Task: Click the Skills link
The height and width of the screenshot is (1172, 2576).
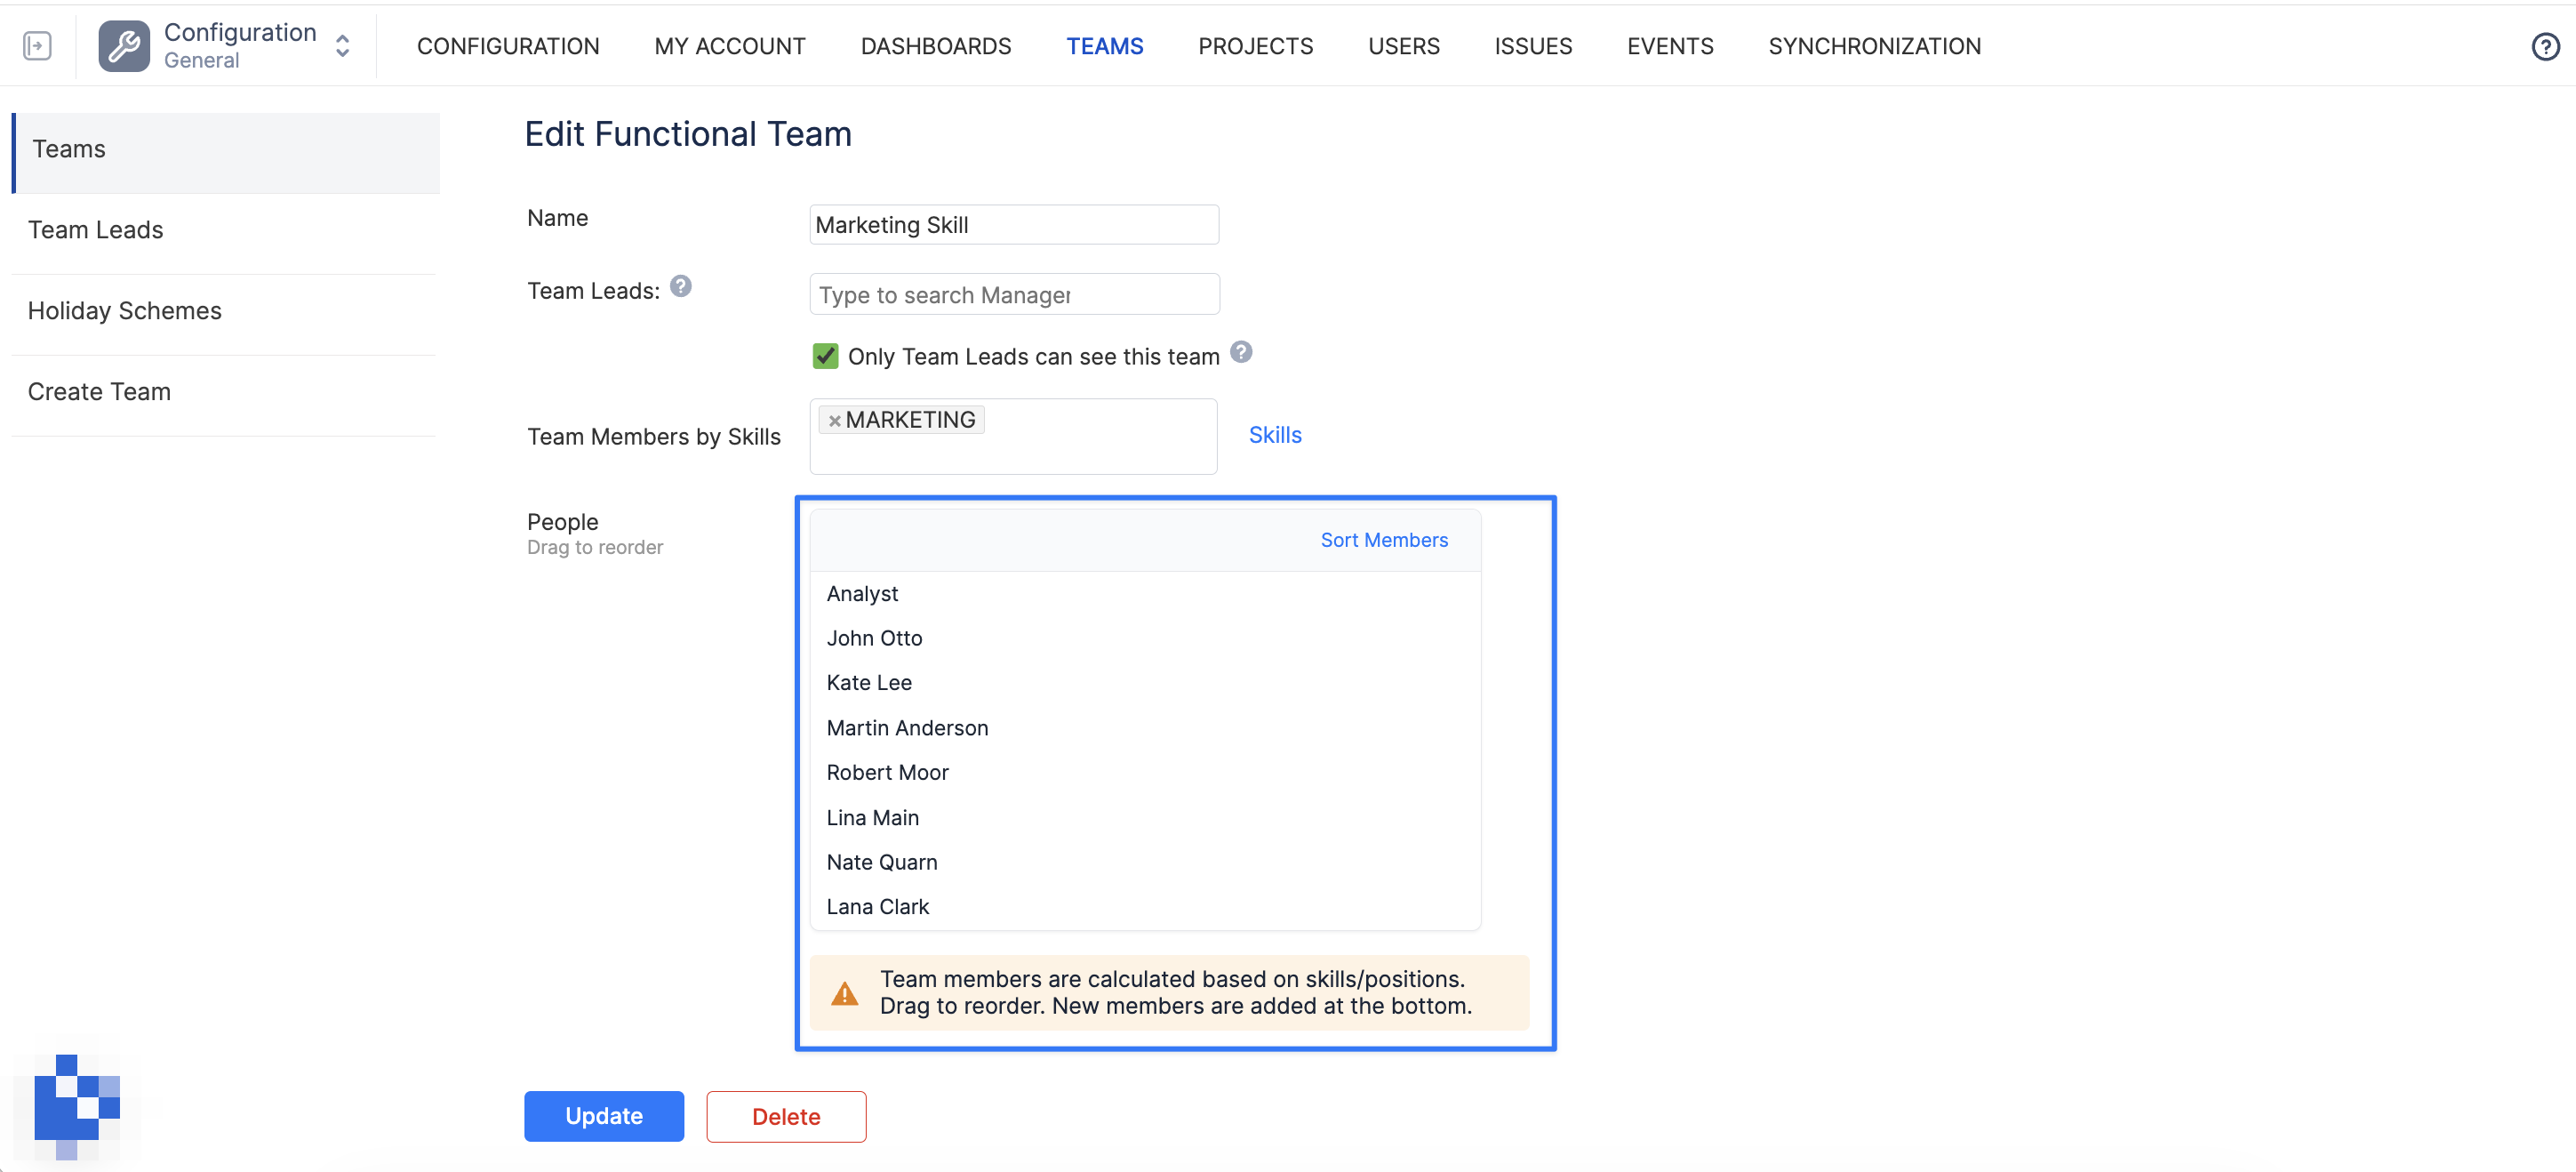Action: pos(1274,435)
